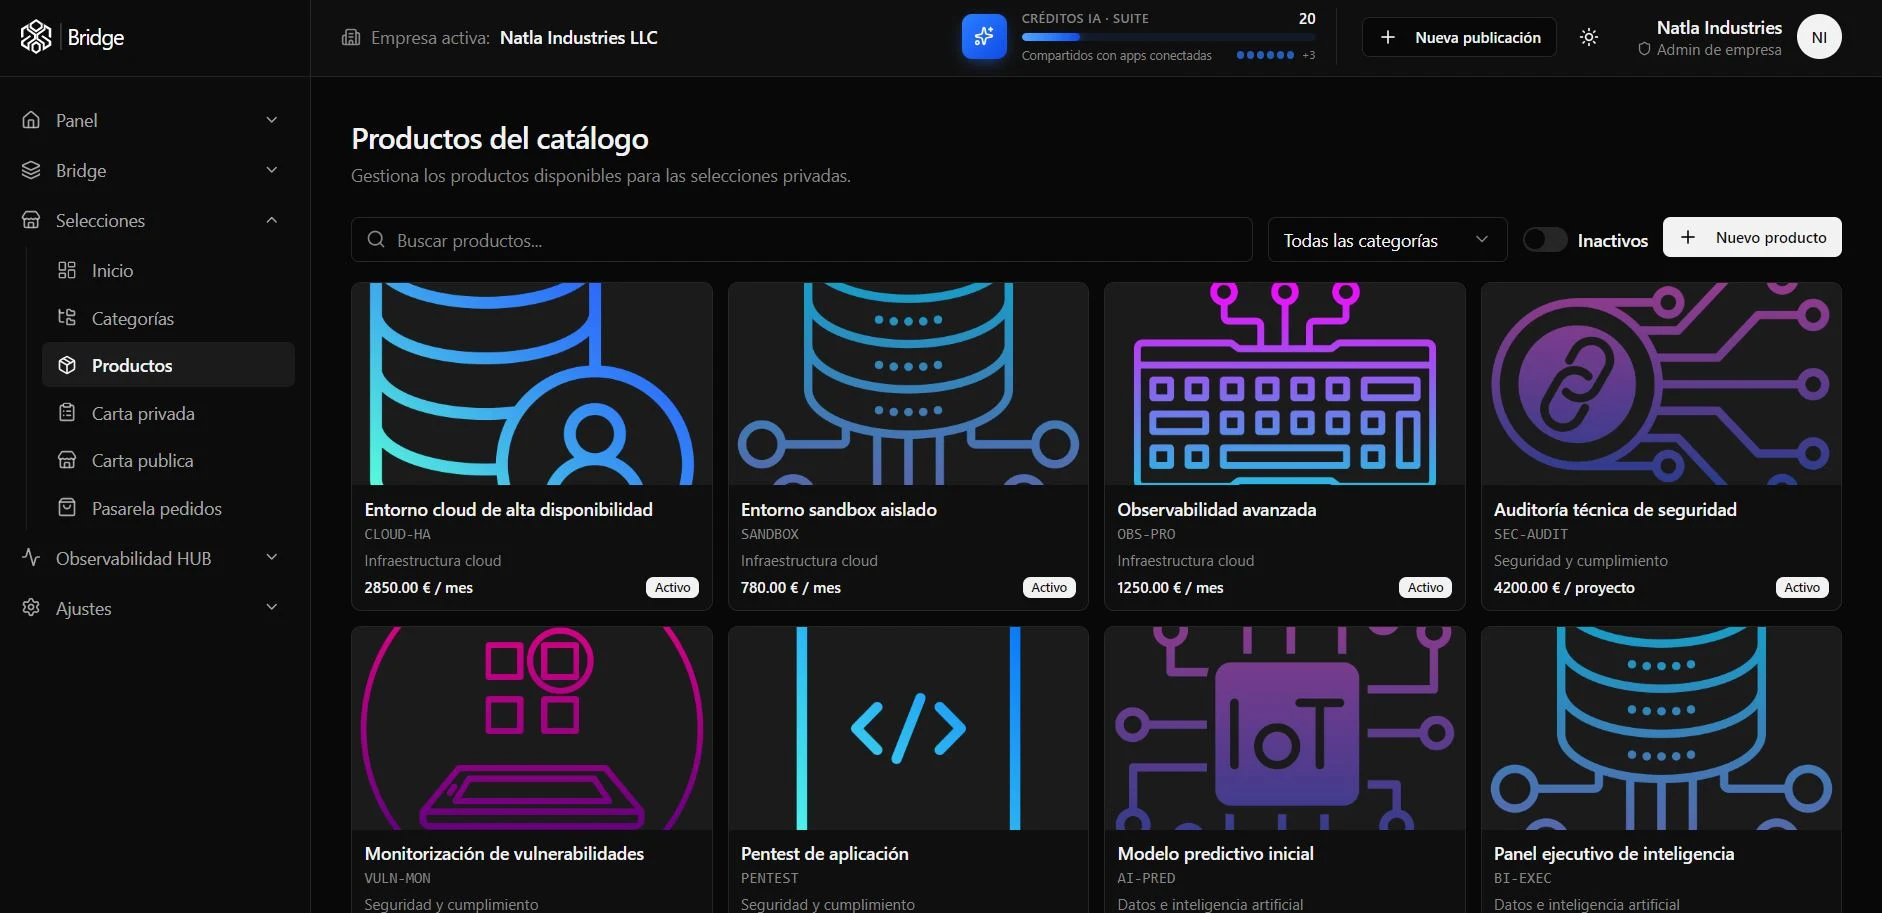Click the Observabilidad avanzada title
Screen dimensions: 1882x913
(1217, 510)
